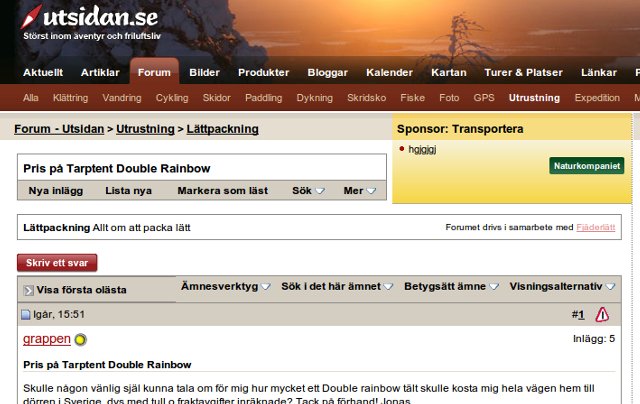Open Sök i det här ämnet dropdown
This screenshot has width=640, height=404.
click(337, 287)
